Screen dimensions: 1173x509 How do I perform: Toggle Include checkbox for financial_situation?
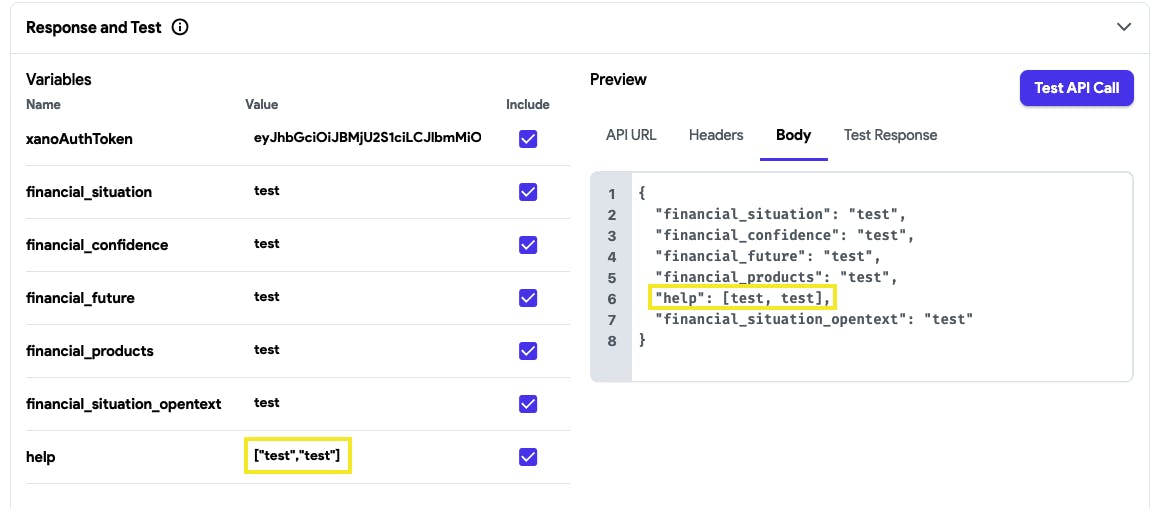(x=528, y=192)
